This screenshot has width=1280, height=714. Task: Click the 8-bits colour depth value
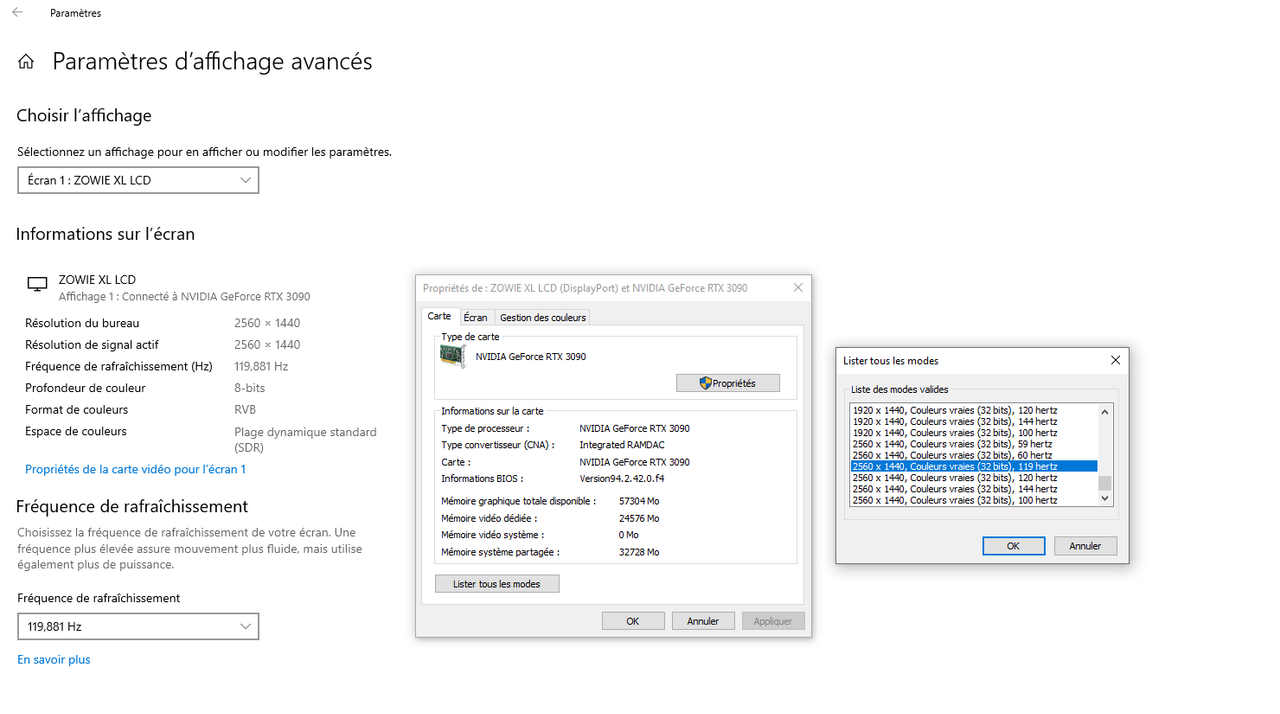[x=250, y=388]
